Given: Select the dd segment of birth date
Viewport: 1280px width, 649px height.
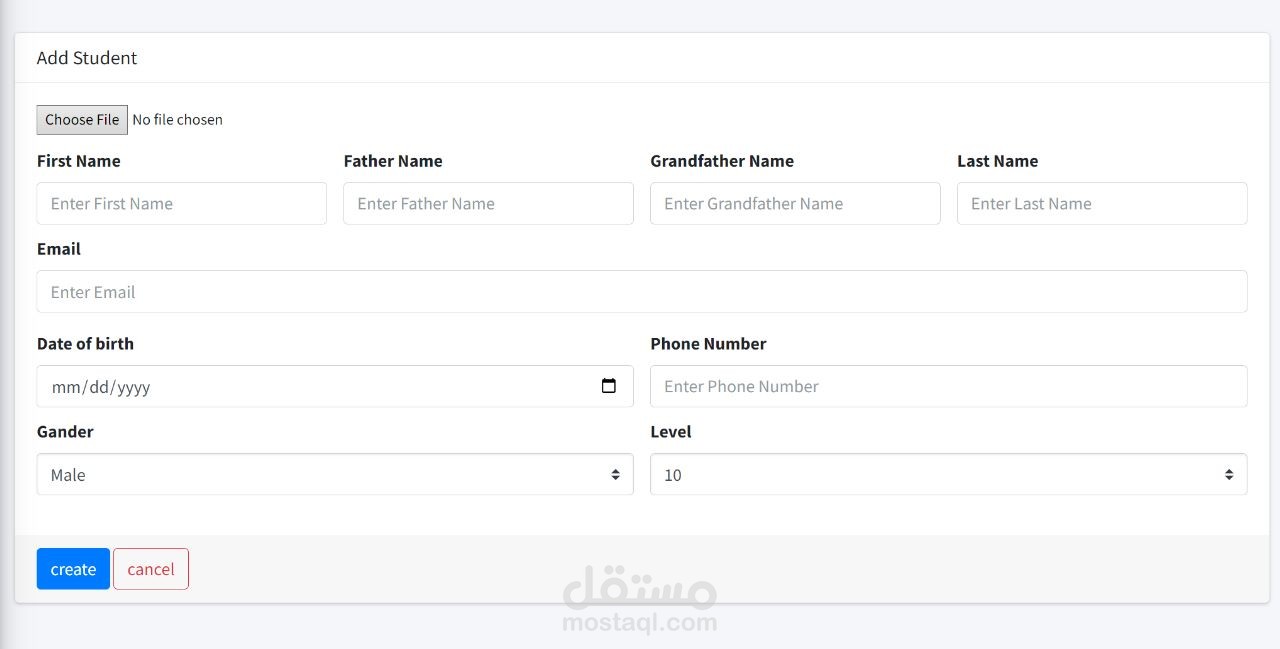Looking at the screenshot, I should [x=100, y=387].
